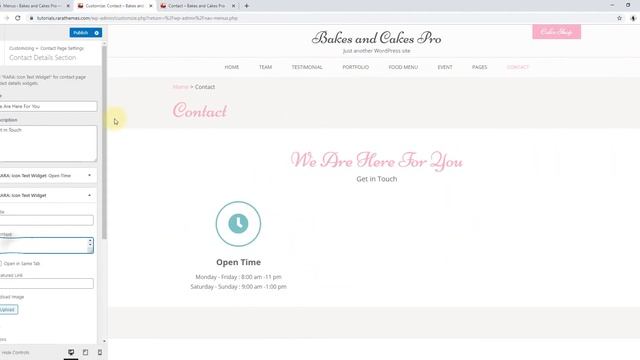This screenshot has width=640, height=360.
Task: Click Hide Controls at panel bottom
Action: [16, 352]
